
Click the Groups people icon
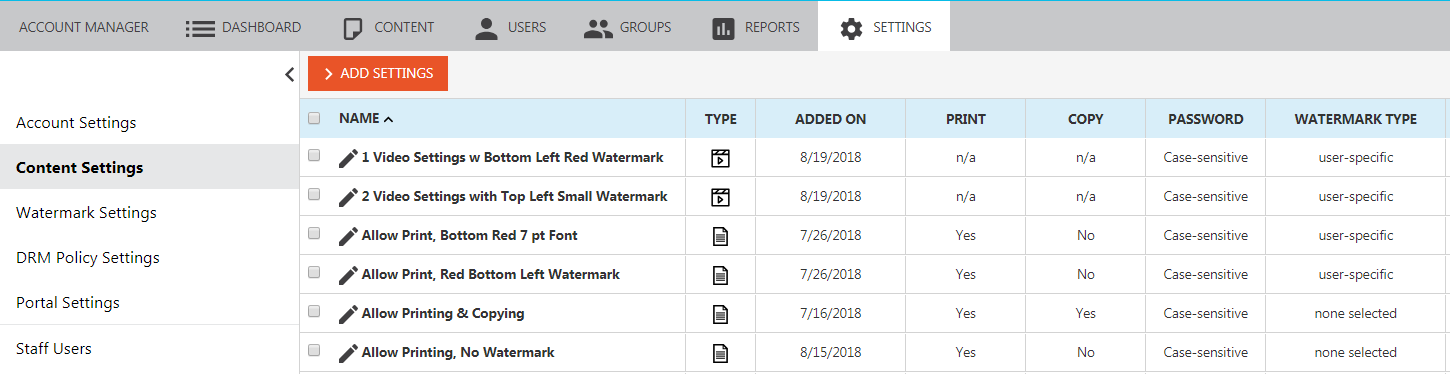coord(598,28)
